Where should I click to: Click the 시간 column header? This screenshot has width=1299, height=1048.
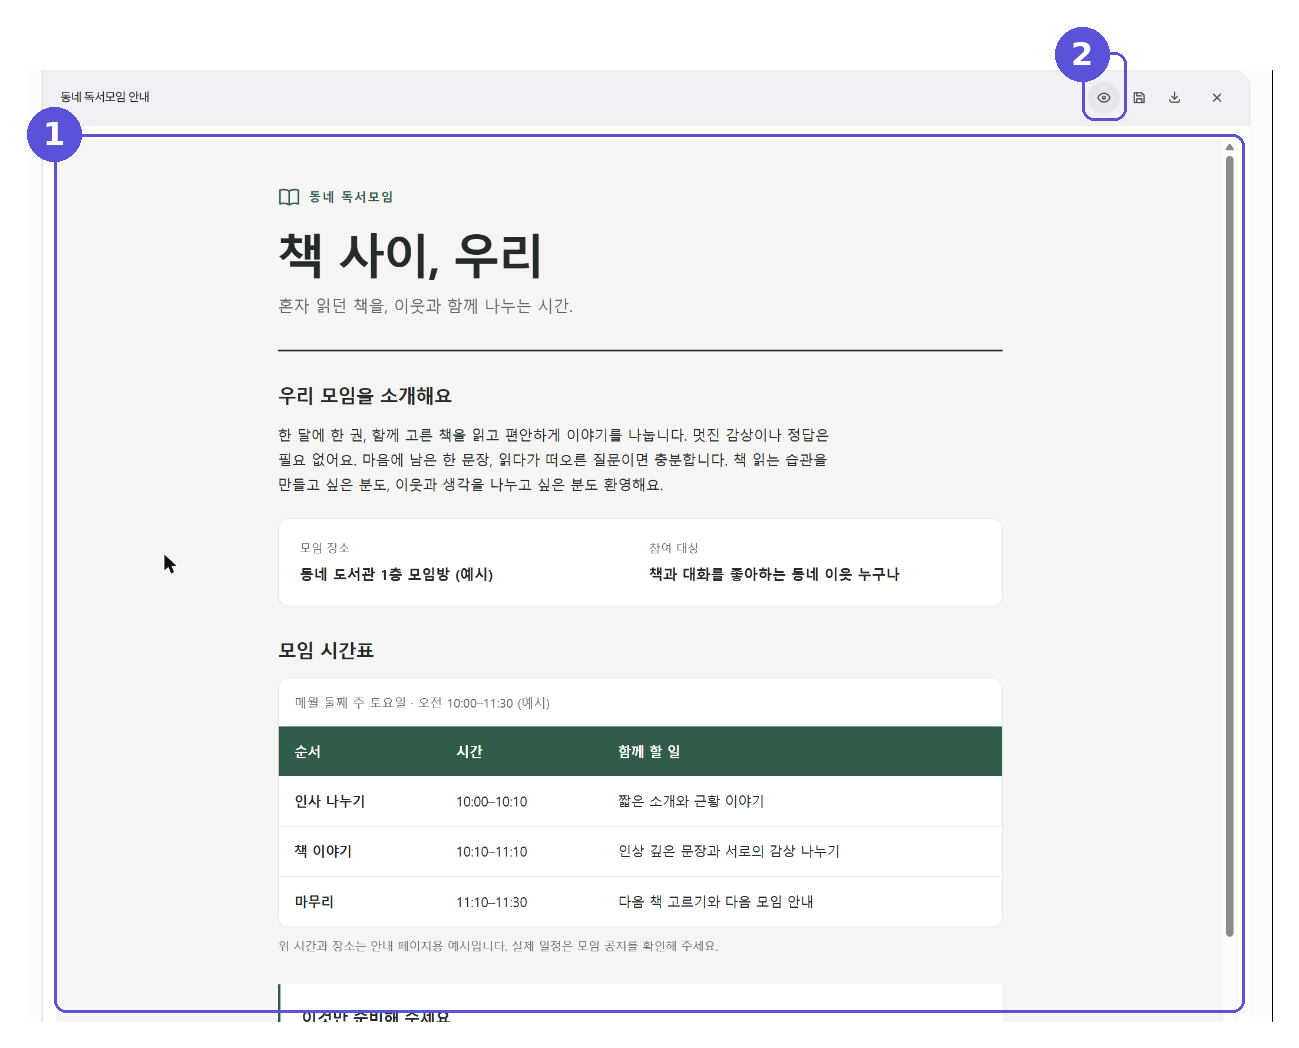469,752
